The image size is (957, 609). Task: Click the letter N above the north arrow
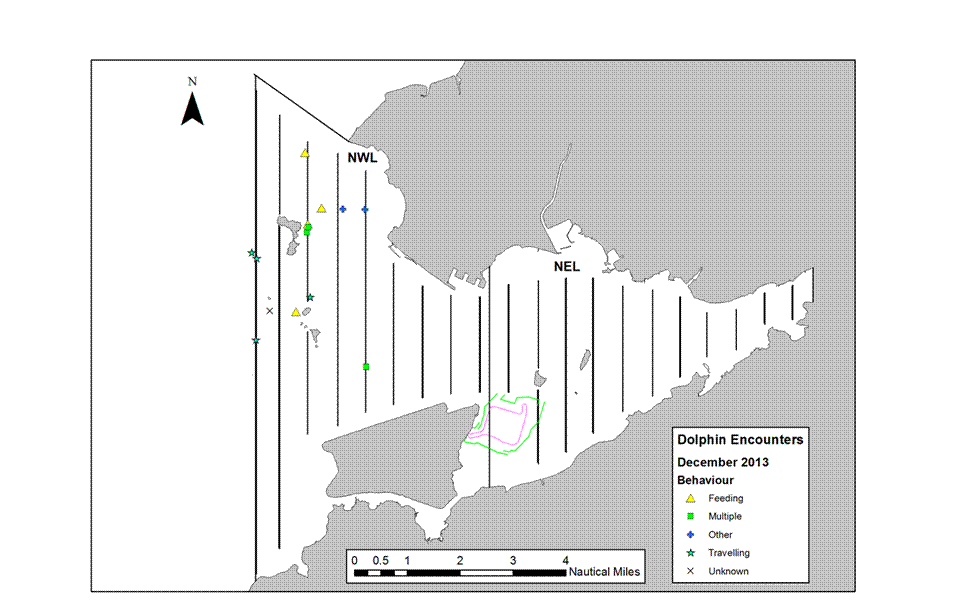point(192,81)
